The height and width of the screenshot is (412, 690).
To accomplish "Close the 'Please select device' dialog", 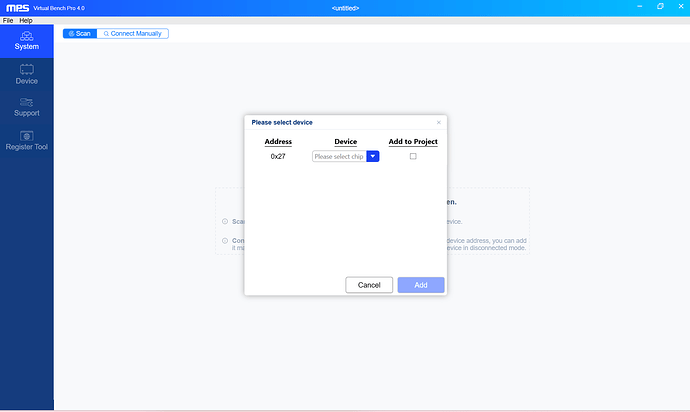I will coord(438,122).
